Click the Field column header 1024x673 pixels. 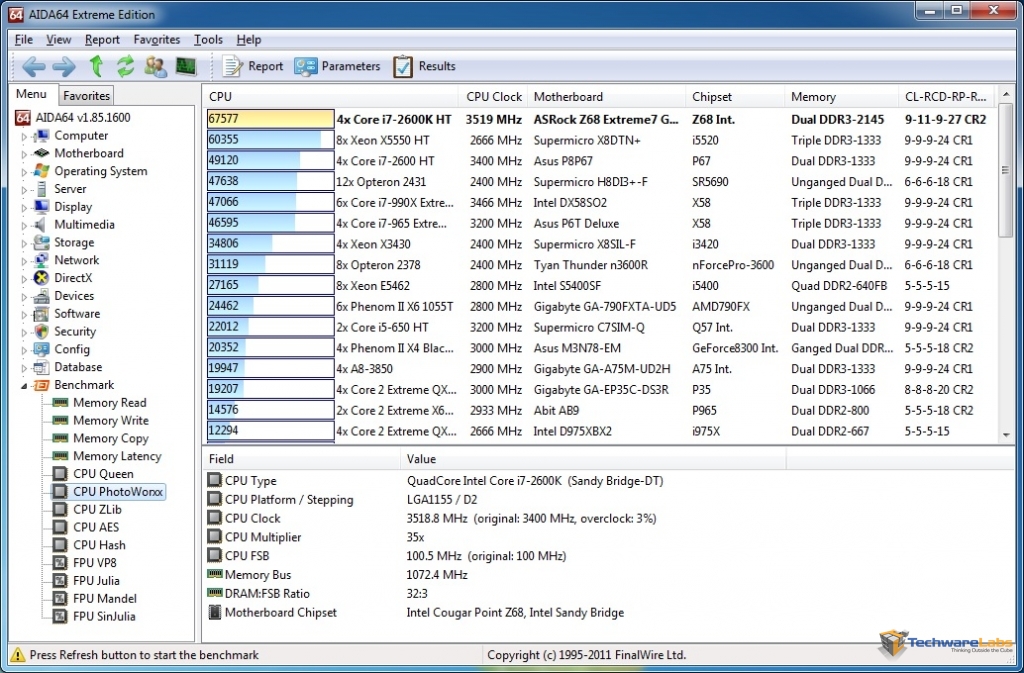point(301,459)
